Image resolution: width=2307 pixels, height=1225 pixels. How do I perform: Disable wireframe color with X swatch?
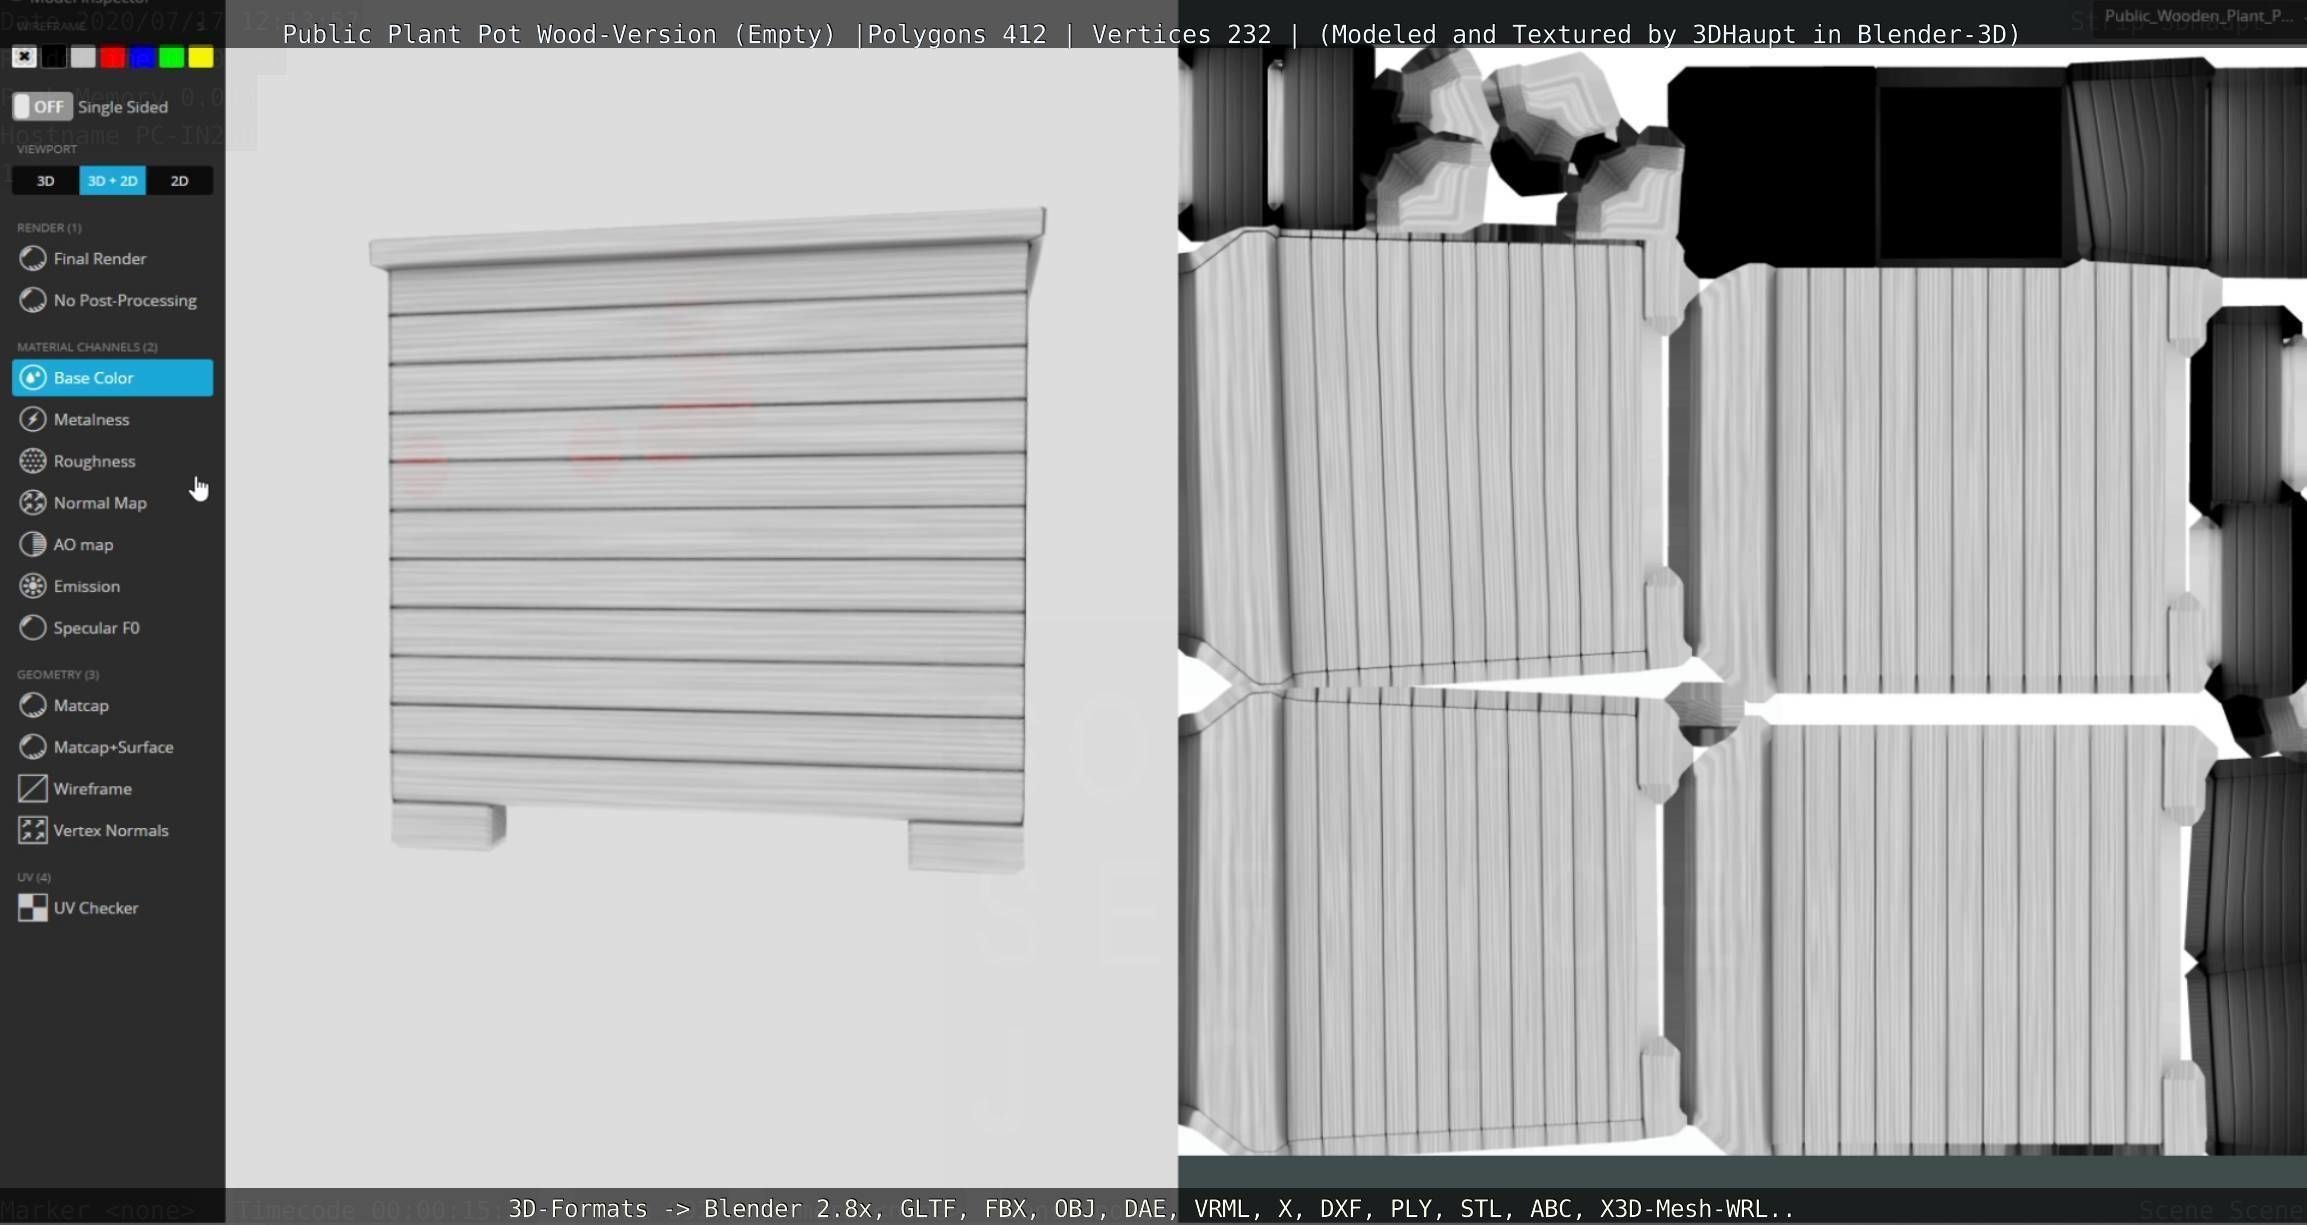tap(24, 57)
